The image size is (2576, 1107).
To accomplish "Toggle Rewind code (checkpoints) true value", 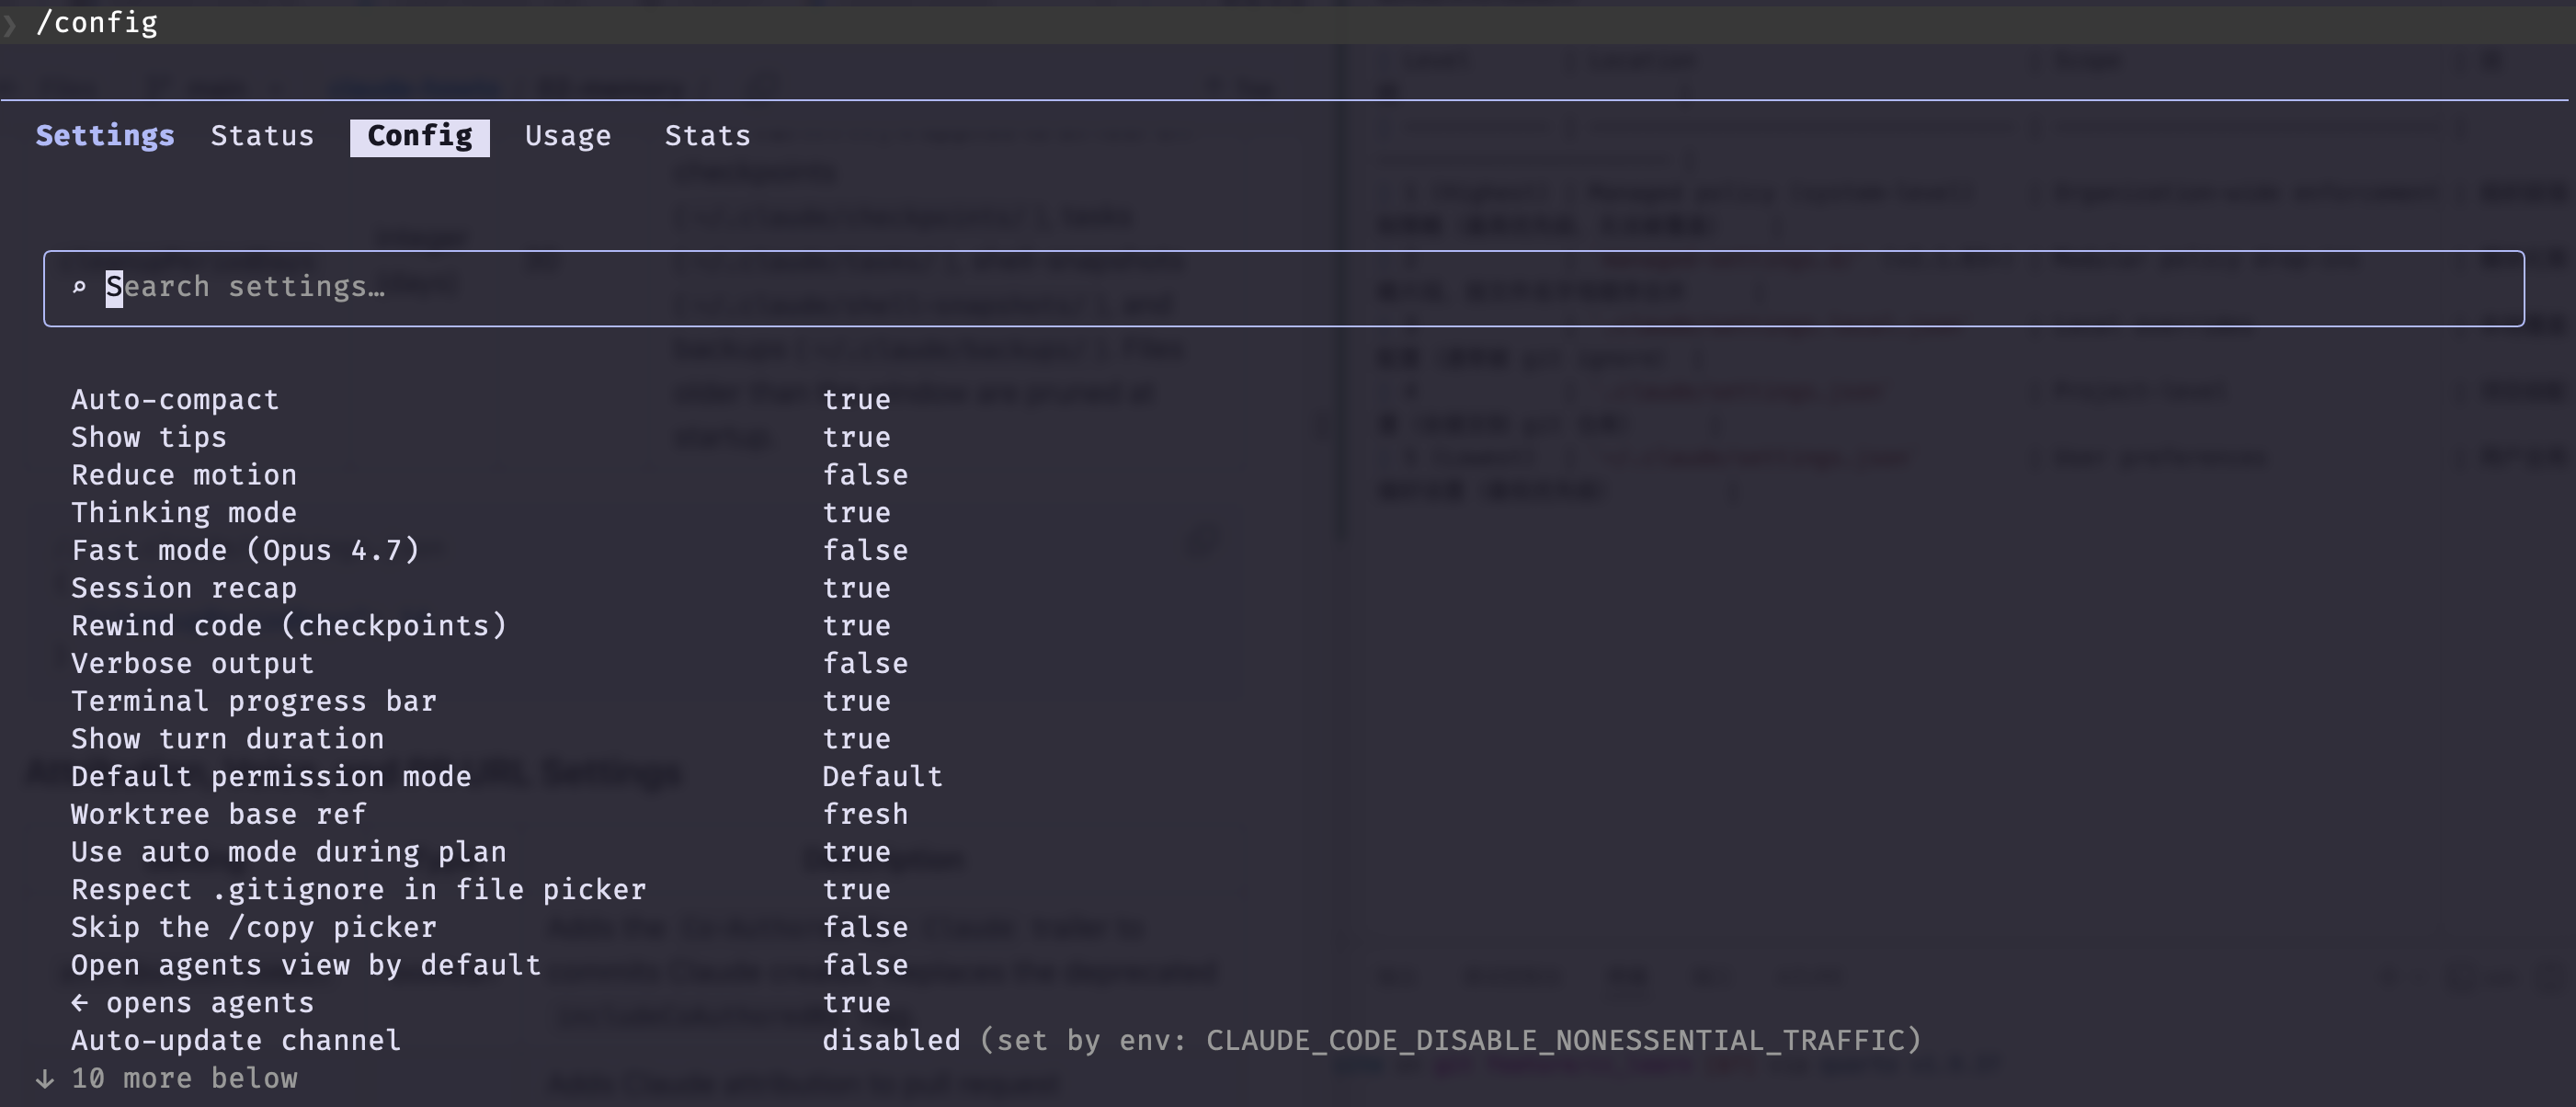I will coord(857,626).
